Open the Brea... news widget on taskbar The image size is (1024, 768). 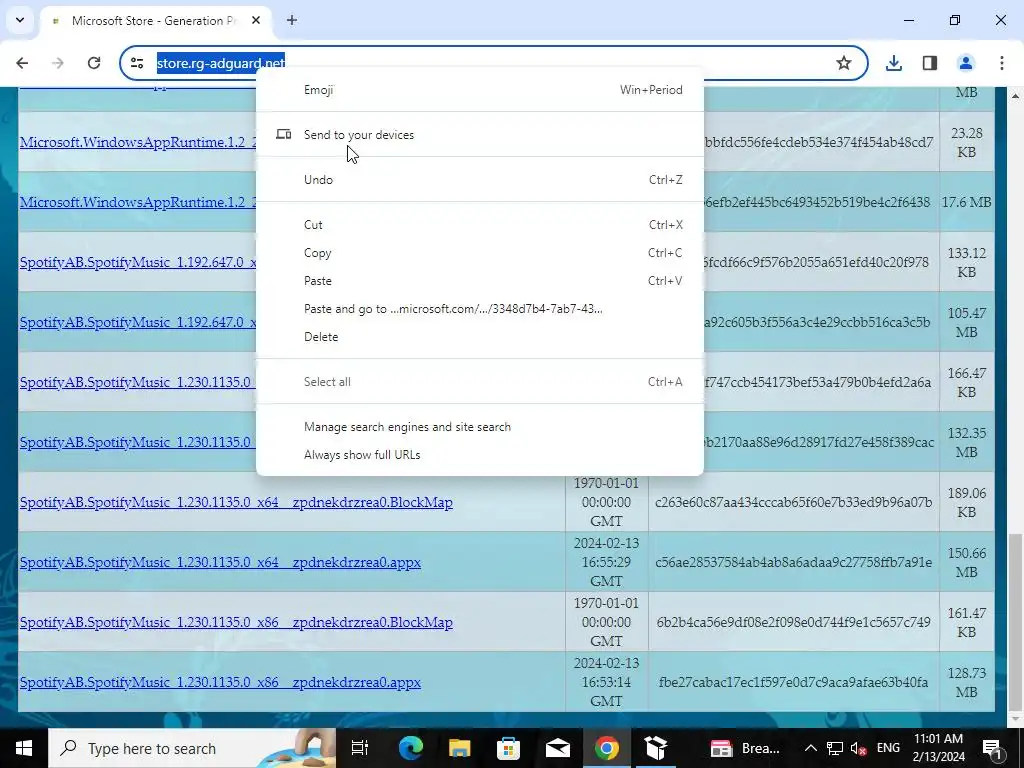coord(744,748)
